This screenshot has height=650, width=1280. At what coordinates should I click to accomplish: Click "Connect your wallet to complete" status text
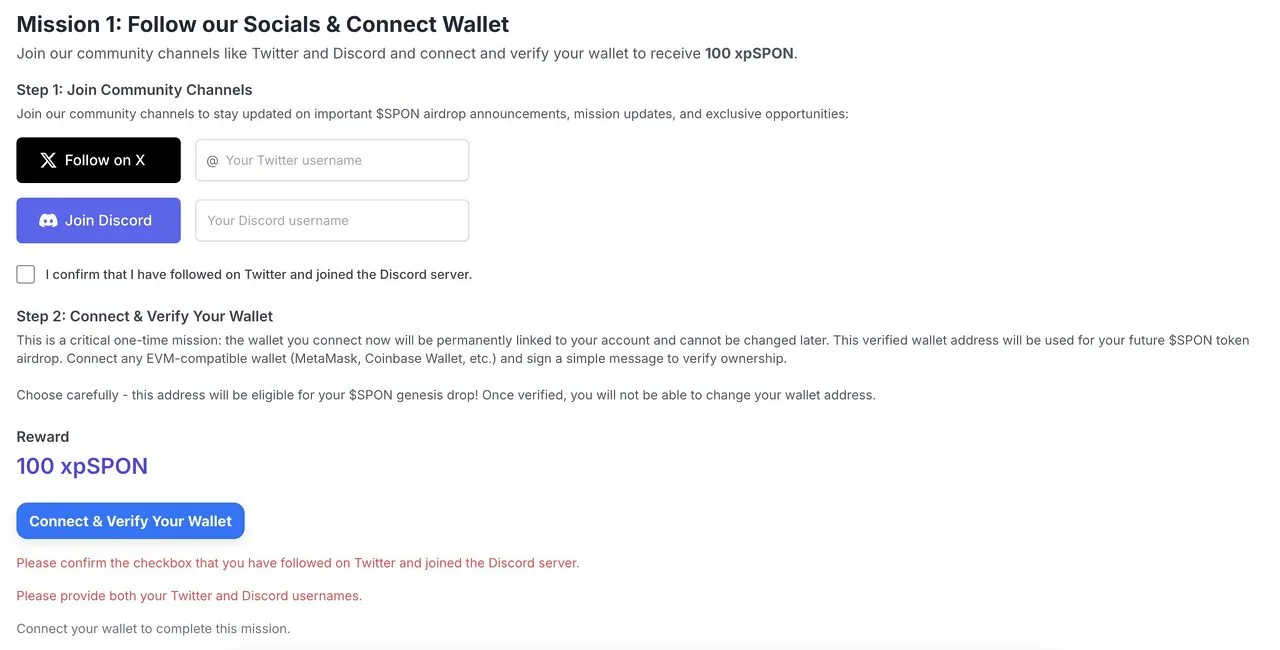(x=153, y=629)
